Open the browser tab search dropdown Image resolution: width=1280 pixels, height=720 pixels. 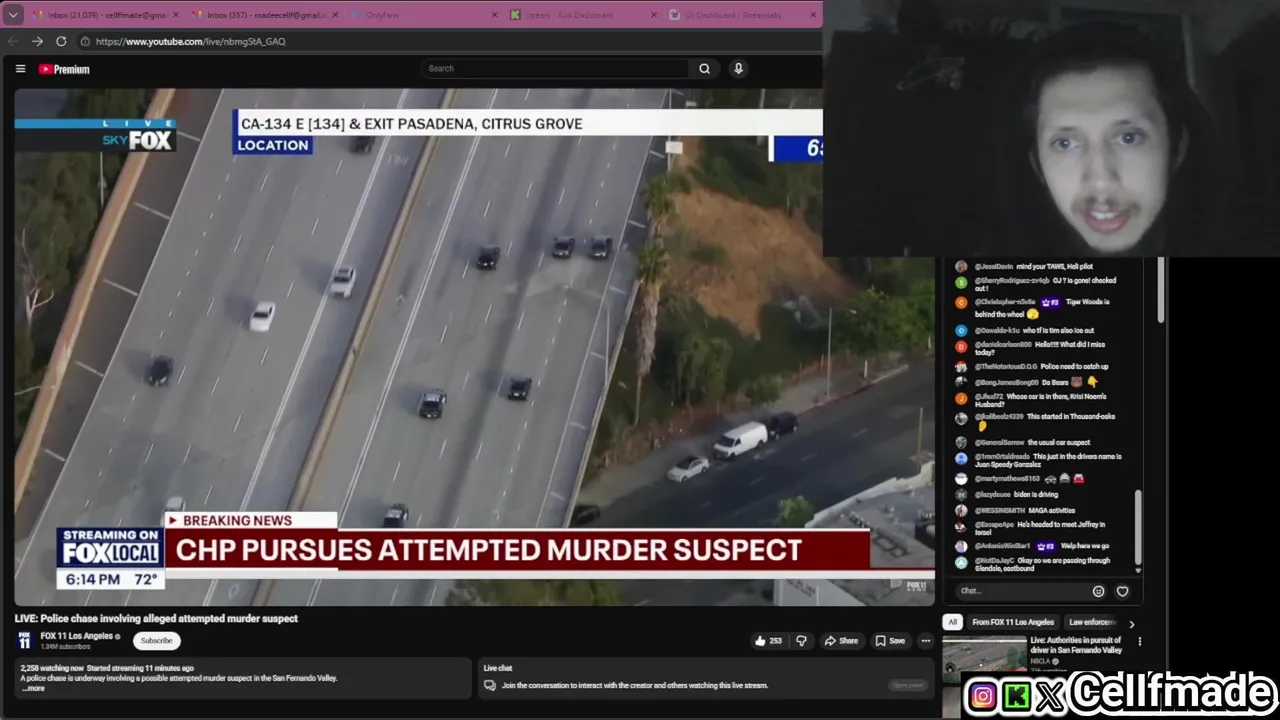tap(13, 15)
